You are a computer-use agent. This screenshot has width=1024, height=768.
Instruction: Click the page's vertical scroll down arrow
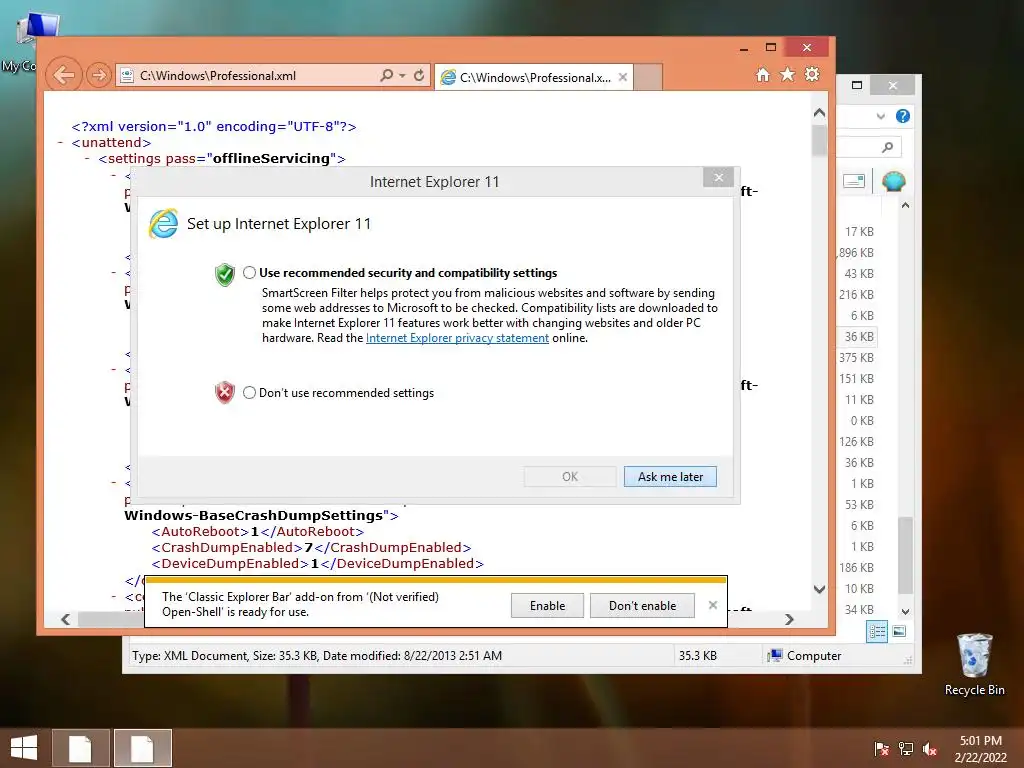820,589
